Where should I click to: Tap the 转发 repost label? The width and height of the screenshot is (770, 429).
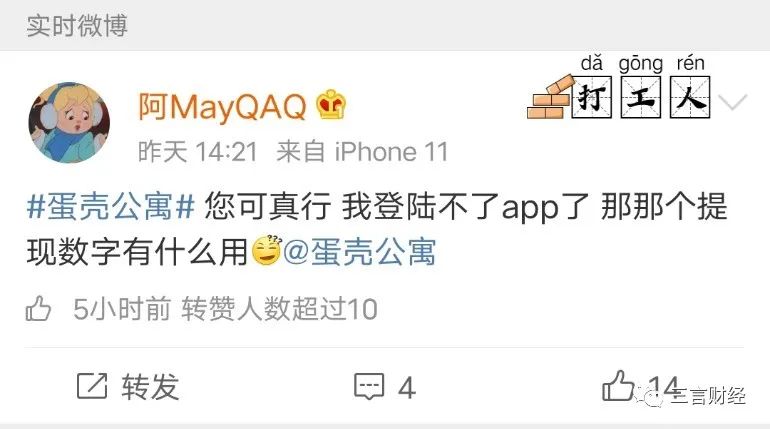tap(150, 387)
